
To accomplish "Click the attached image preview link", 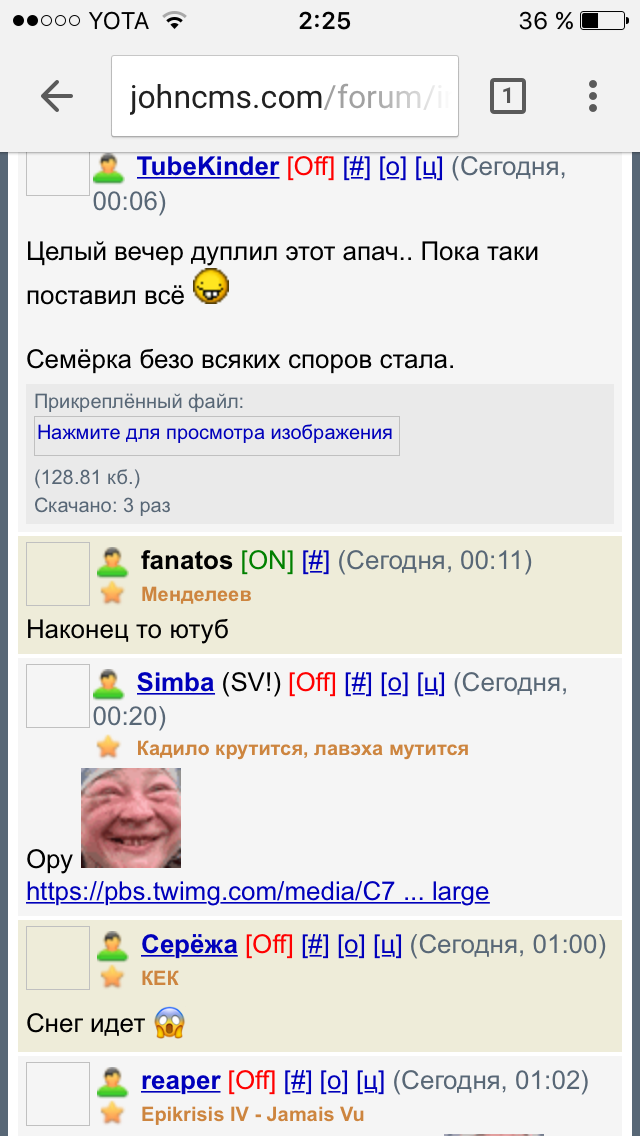I will 215,433.
